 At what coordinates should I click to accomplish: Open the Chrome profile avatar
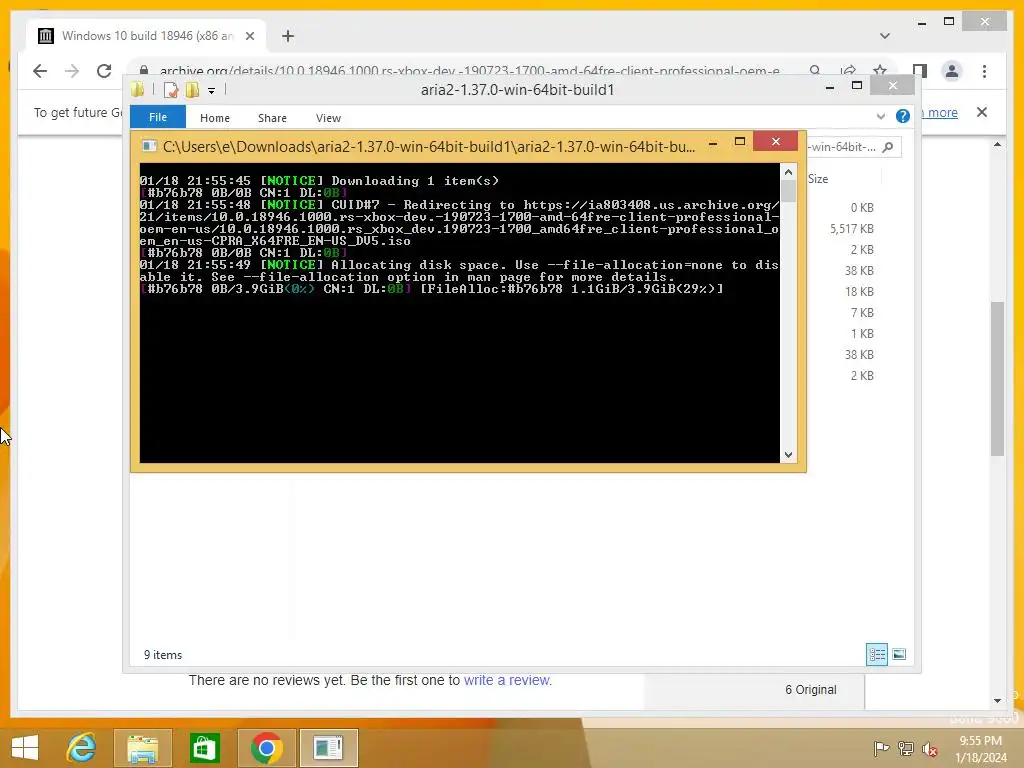952,71
